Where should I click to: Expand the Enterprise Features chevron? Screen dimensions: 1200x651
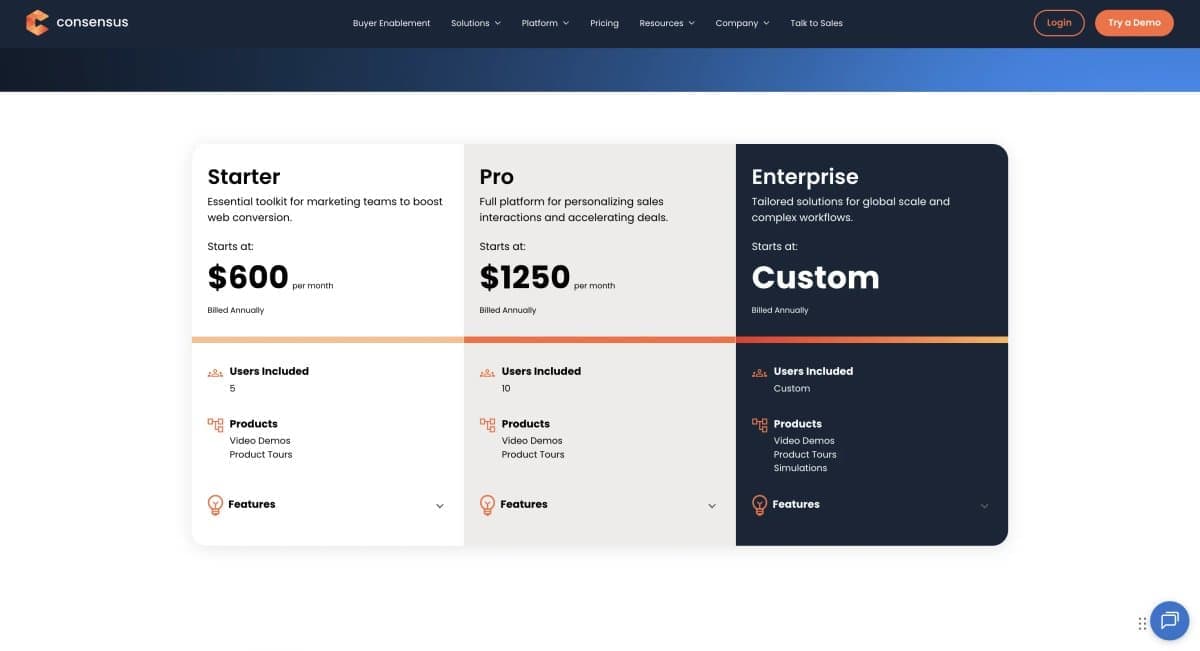coord(984,506)
